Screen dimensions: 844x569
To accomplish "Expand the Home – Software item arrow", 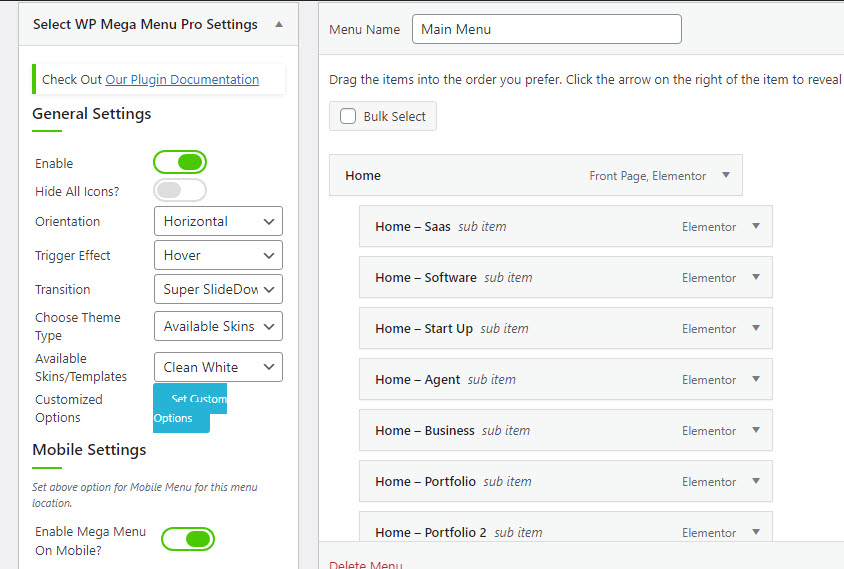I will click(x=756, y=277).
